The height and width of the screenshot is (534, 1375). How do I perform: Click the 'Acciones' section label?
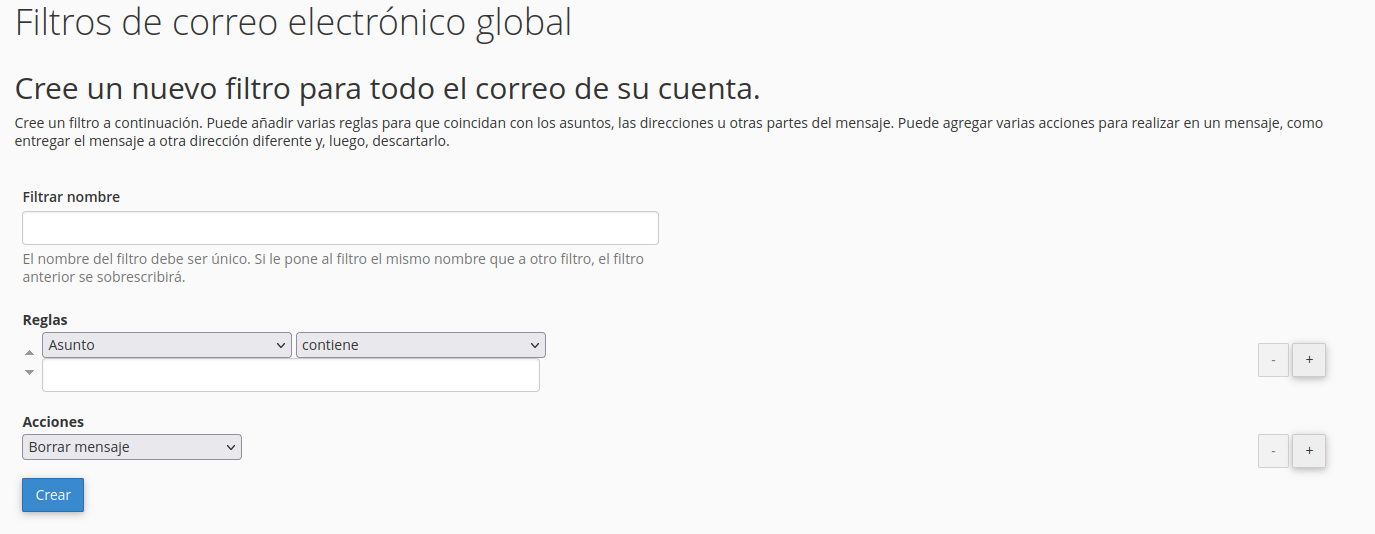[x=53, y=422]
